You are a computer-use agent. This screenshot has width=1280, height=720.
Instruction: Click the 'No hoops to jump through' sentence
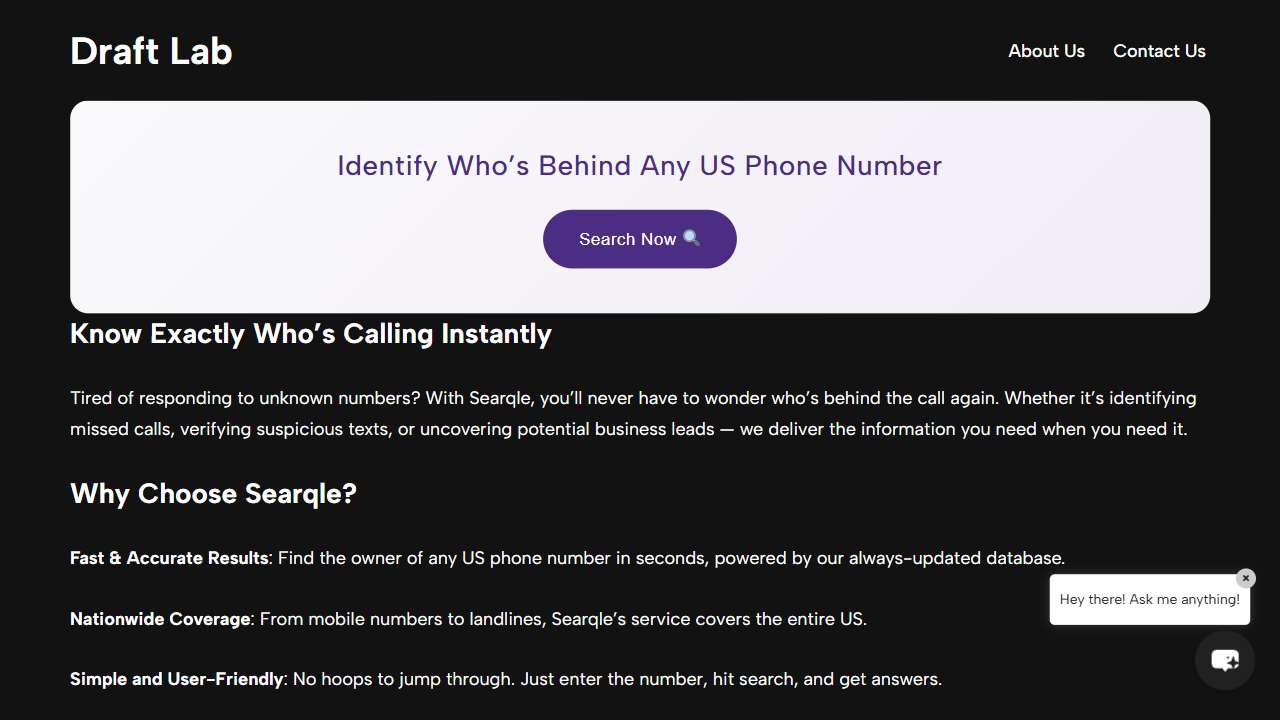tap(617, 679)
